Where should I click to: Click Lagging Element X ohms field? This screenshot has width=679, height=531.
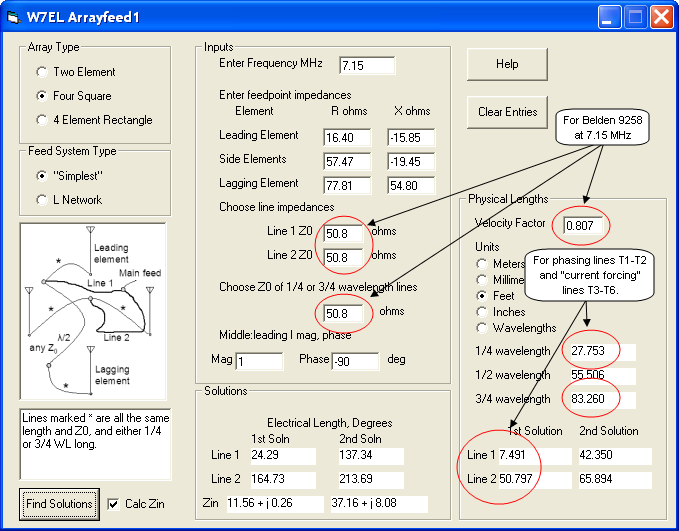(411, 185)
